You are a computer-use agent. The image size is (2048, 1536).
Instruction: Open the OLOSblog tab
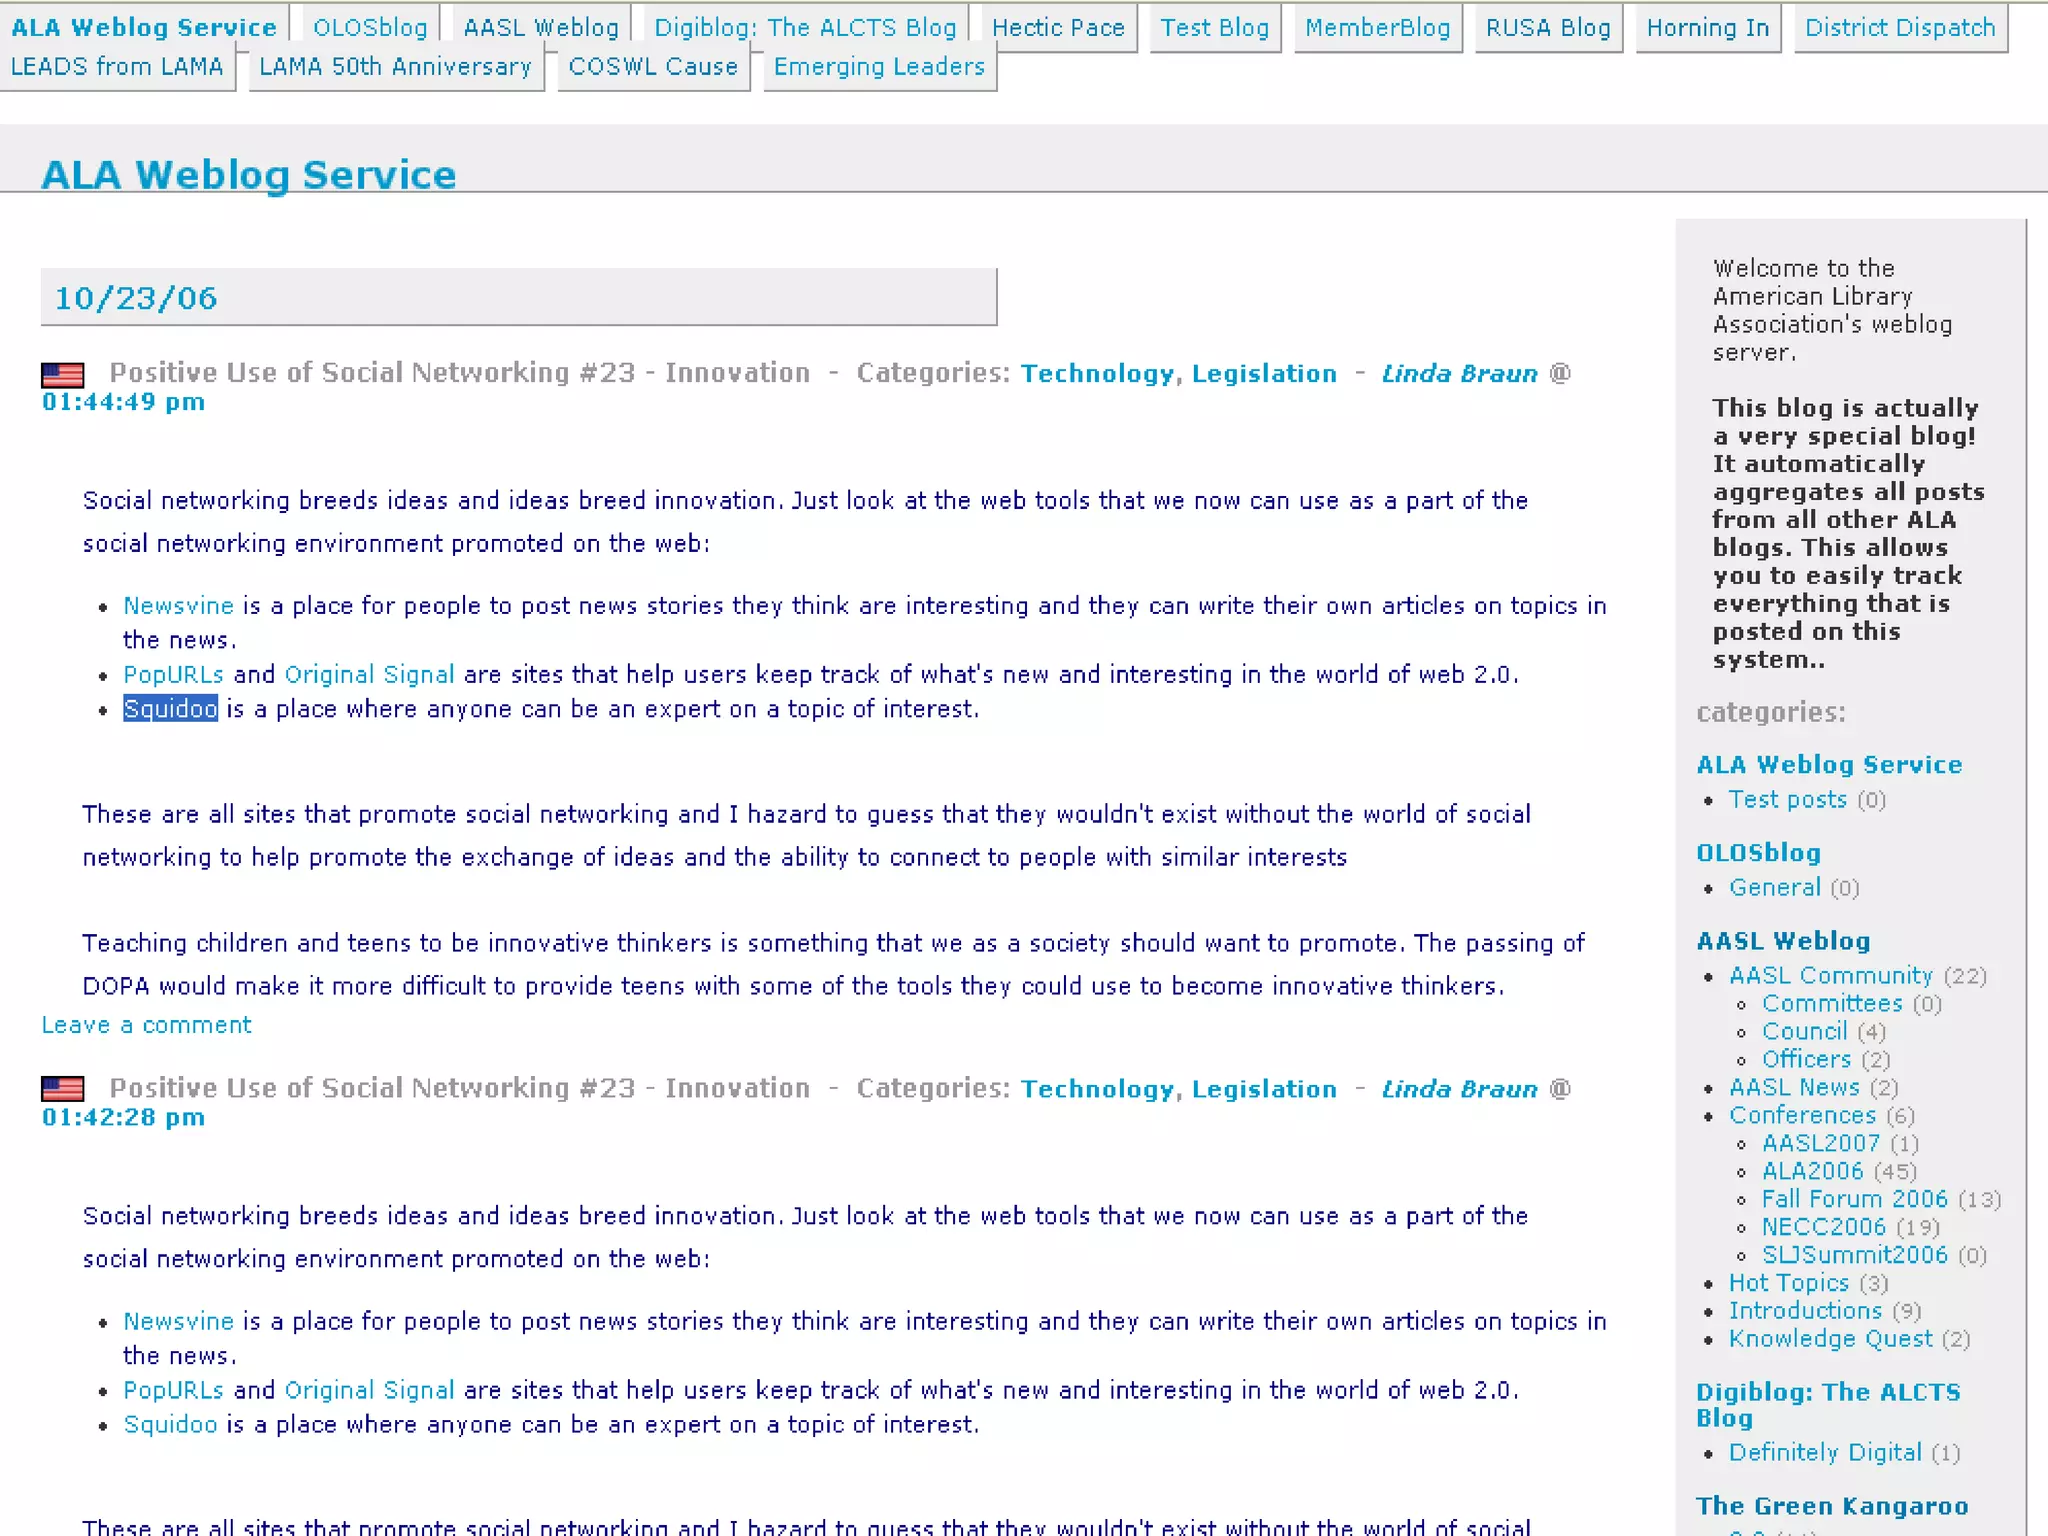pyautogui.click(x=369, y=28)
